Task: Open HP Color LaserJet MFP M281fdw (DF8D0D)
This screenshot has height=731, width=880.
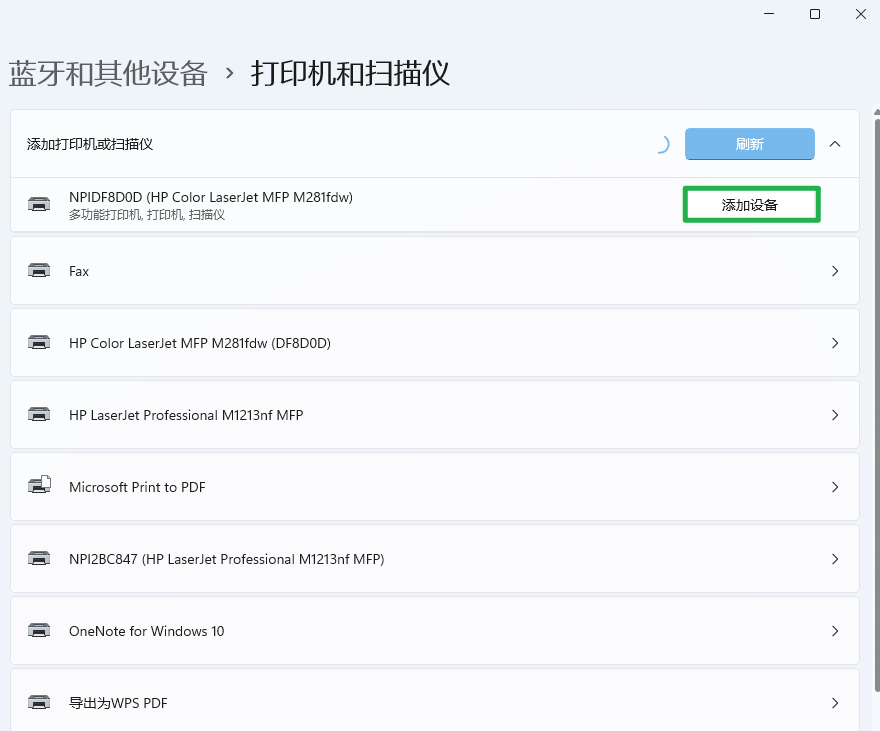Action: [x=435, y=343]
